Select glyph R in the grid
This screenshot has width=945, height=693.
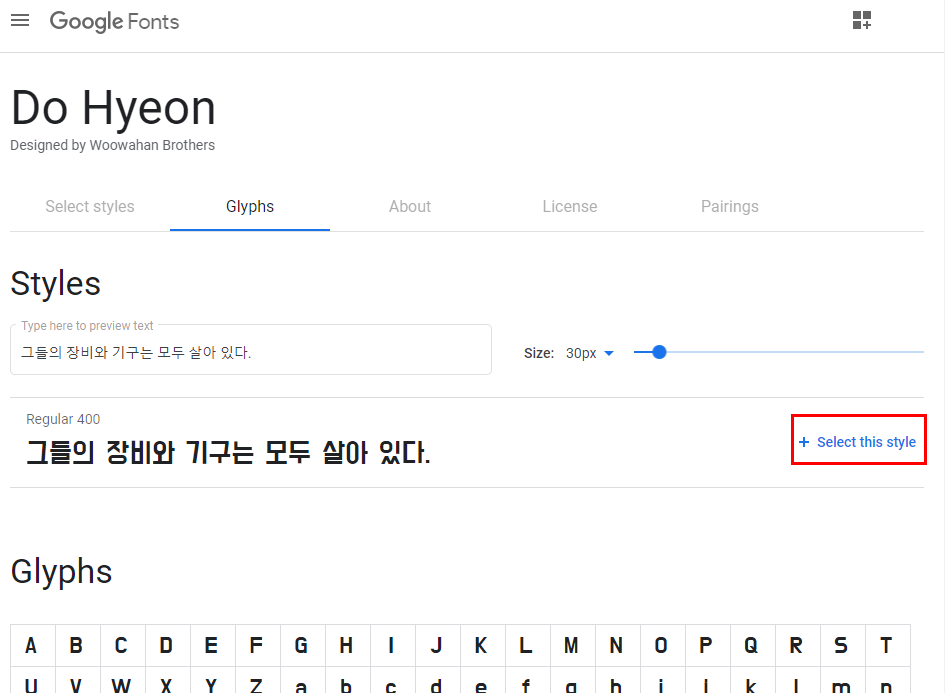pos(798,645)
